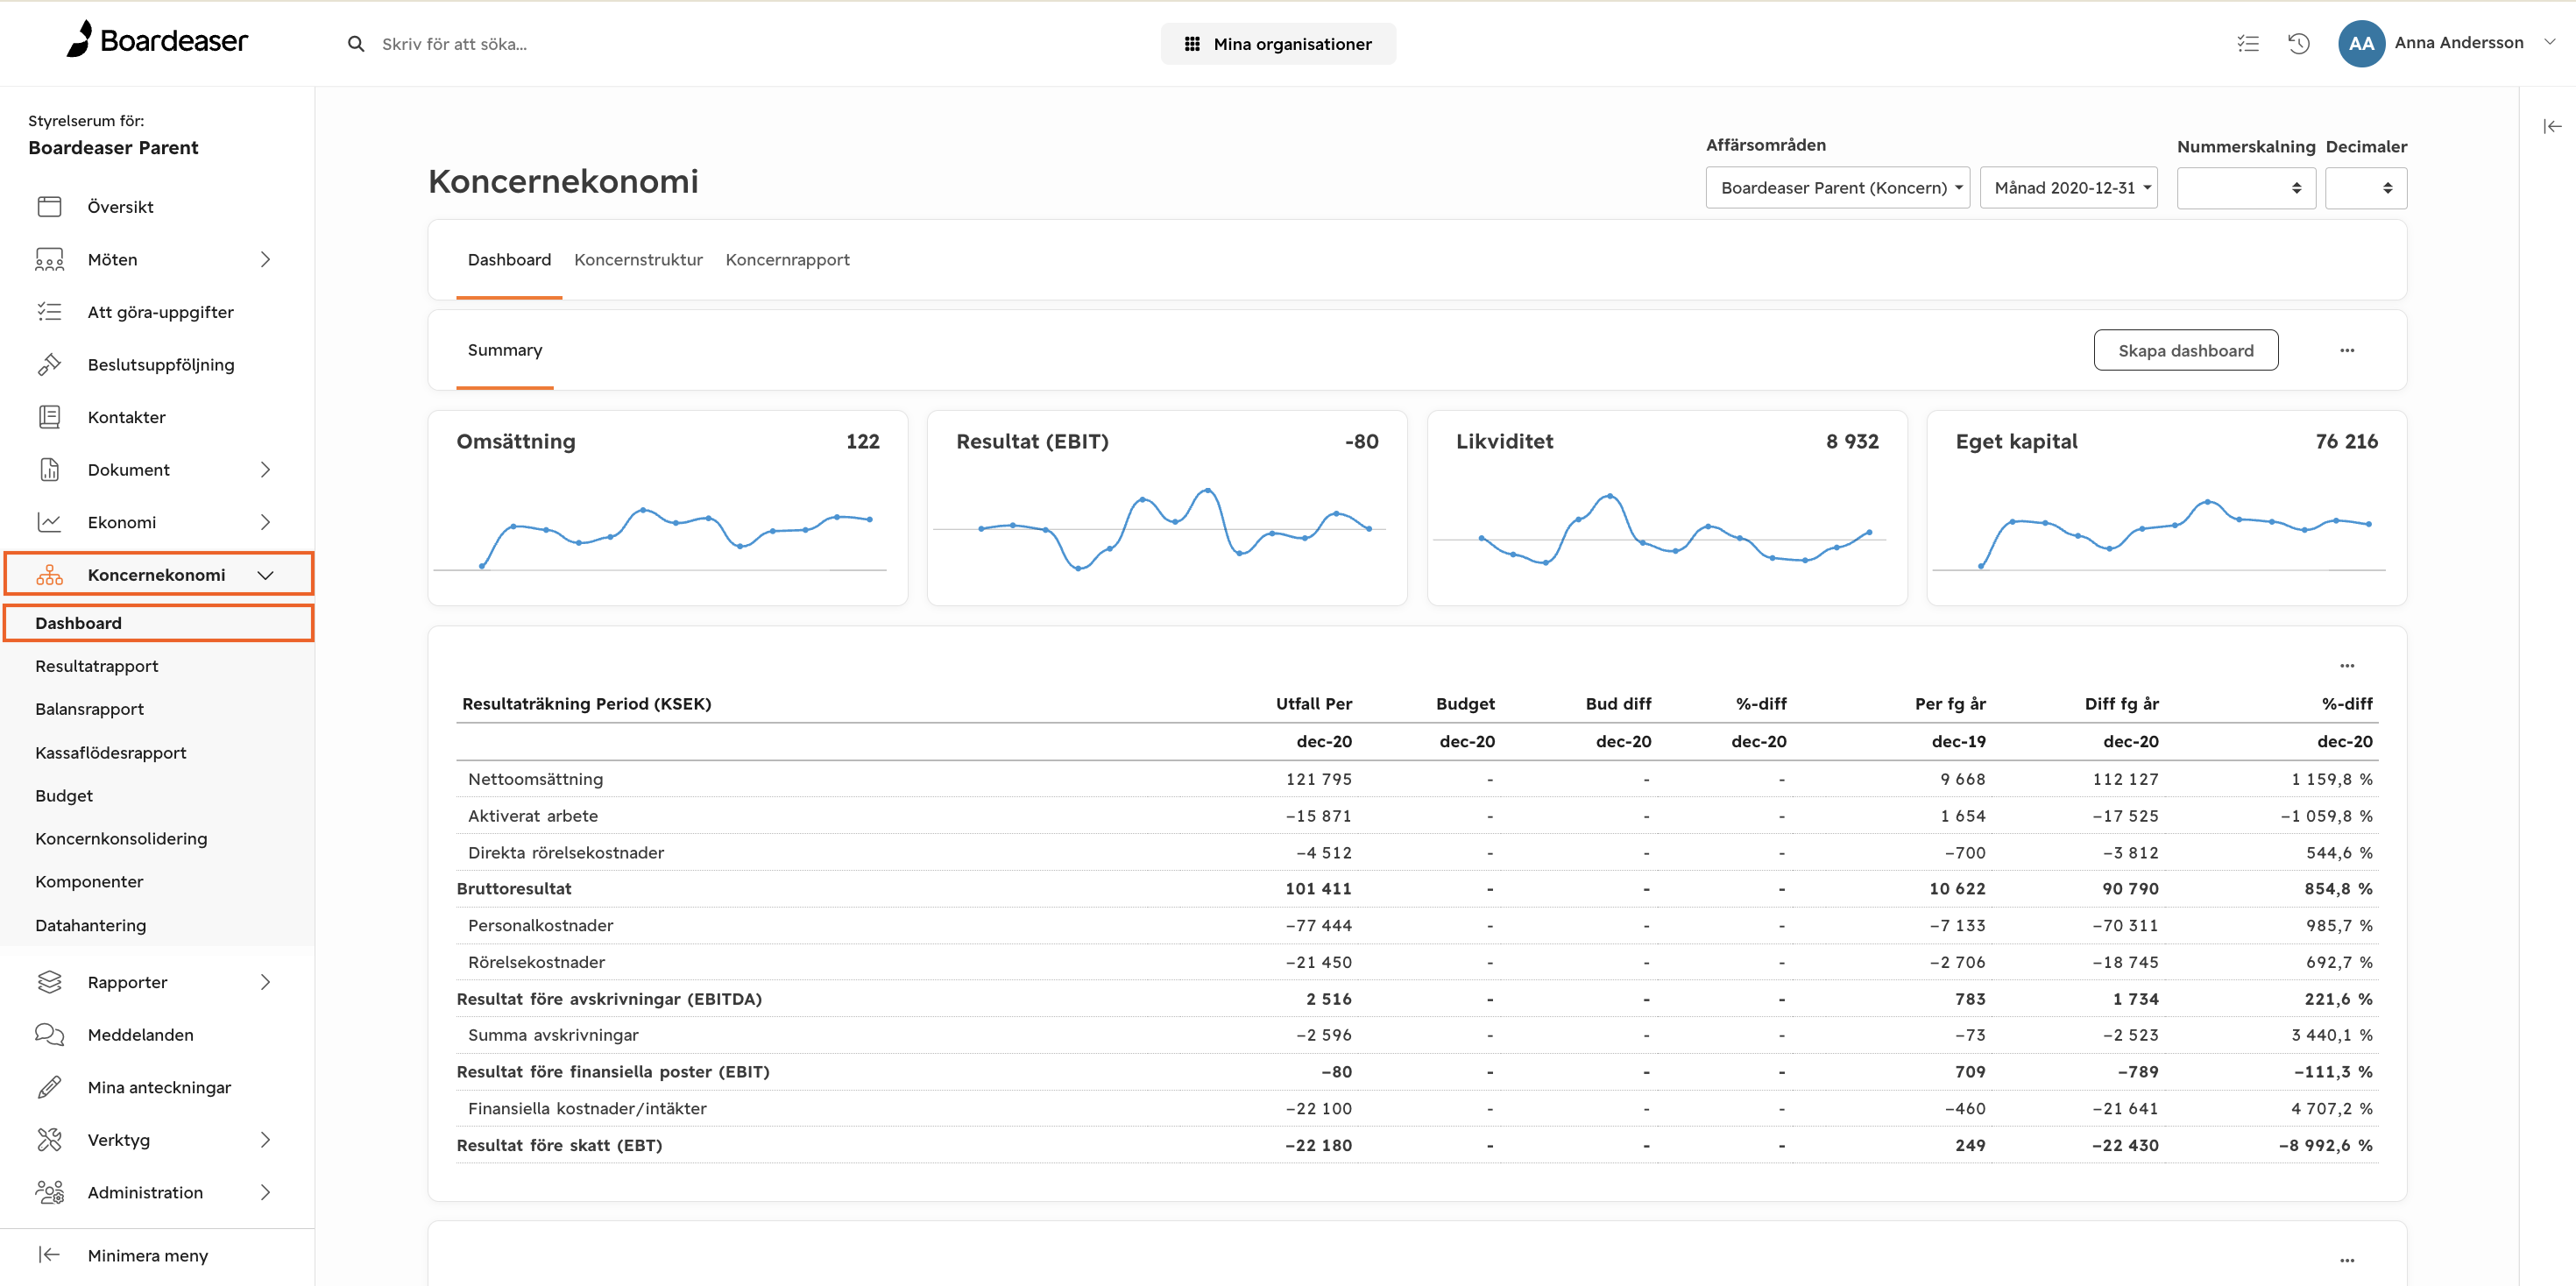
Task: Click the Resultat före skatt (EBT) row
Action: click(1417, 1145)
